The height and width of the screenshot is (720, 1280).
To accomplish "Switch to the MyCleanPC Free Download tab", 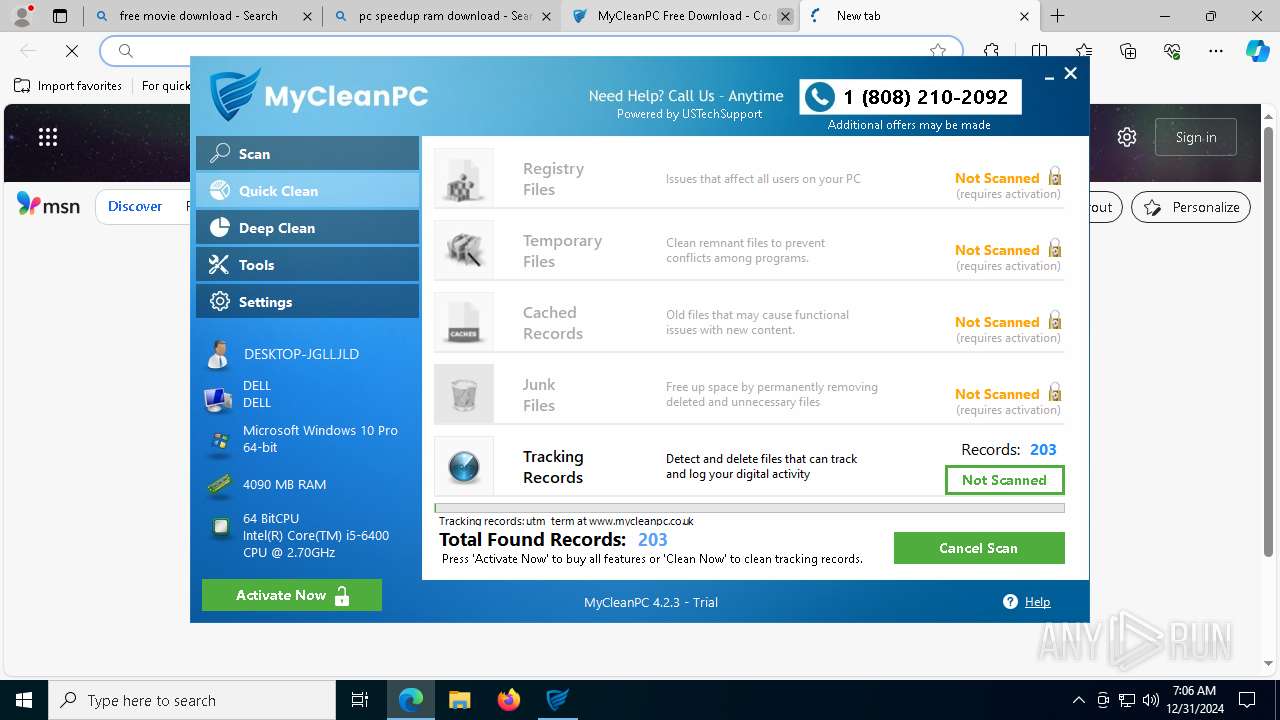I will tap(680, 16).
